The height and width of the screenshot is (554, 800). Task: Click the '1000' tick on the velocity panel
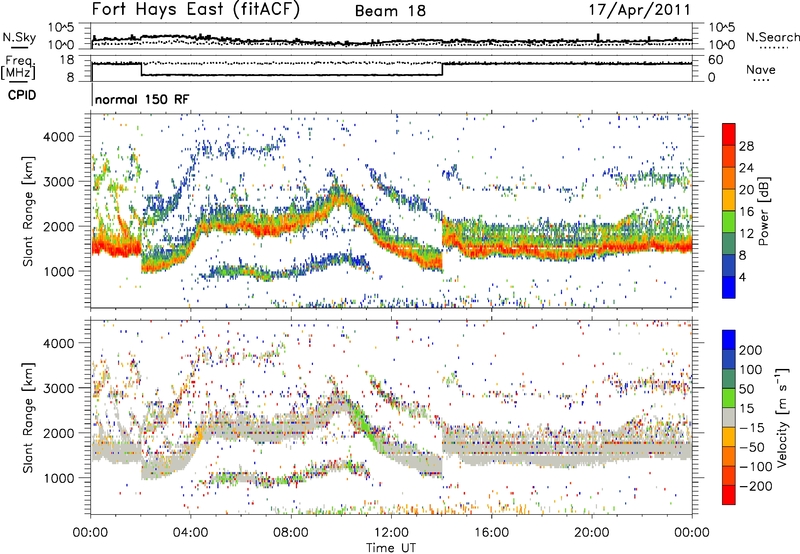click(58, 478)
